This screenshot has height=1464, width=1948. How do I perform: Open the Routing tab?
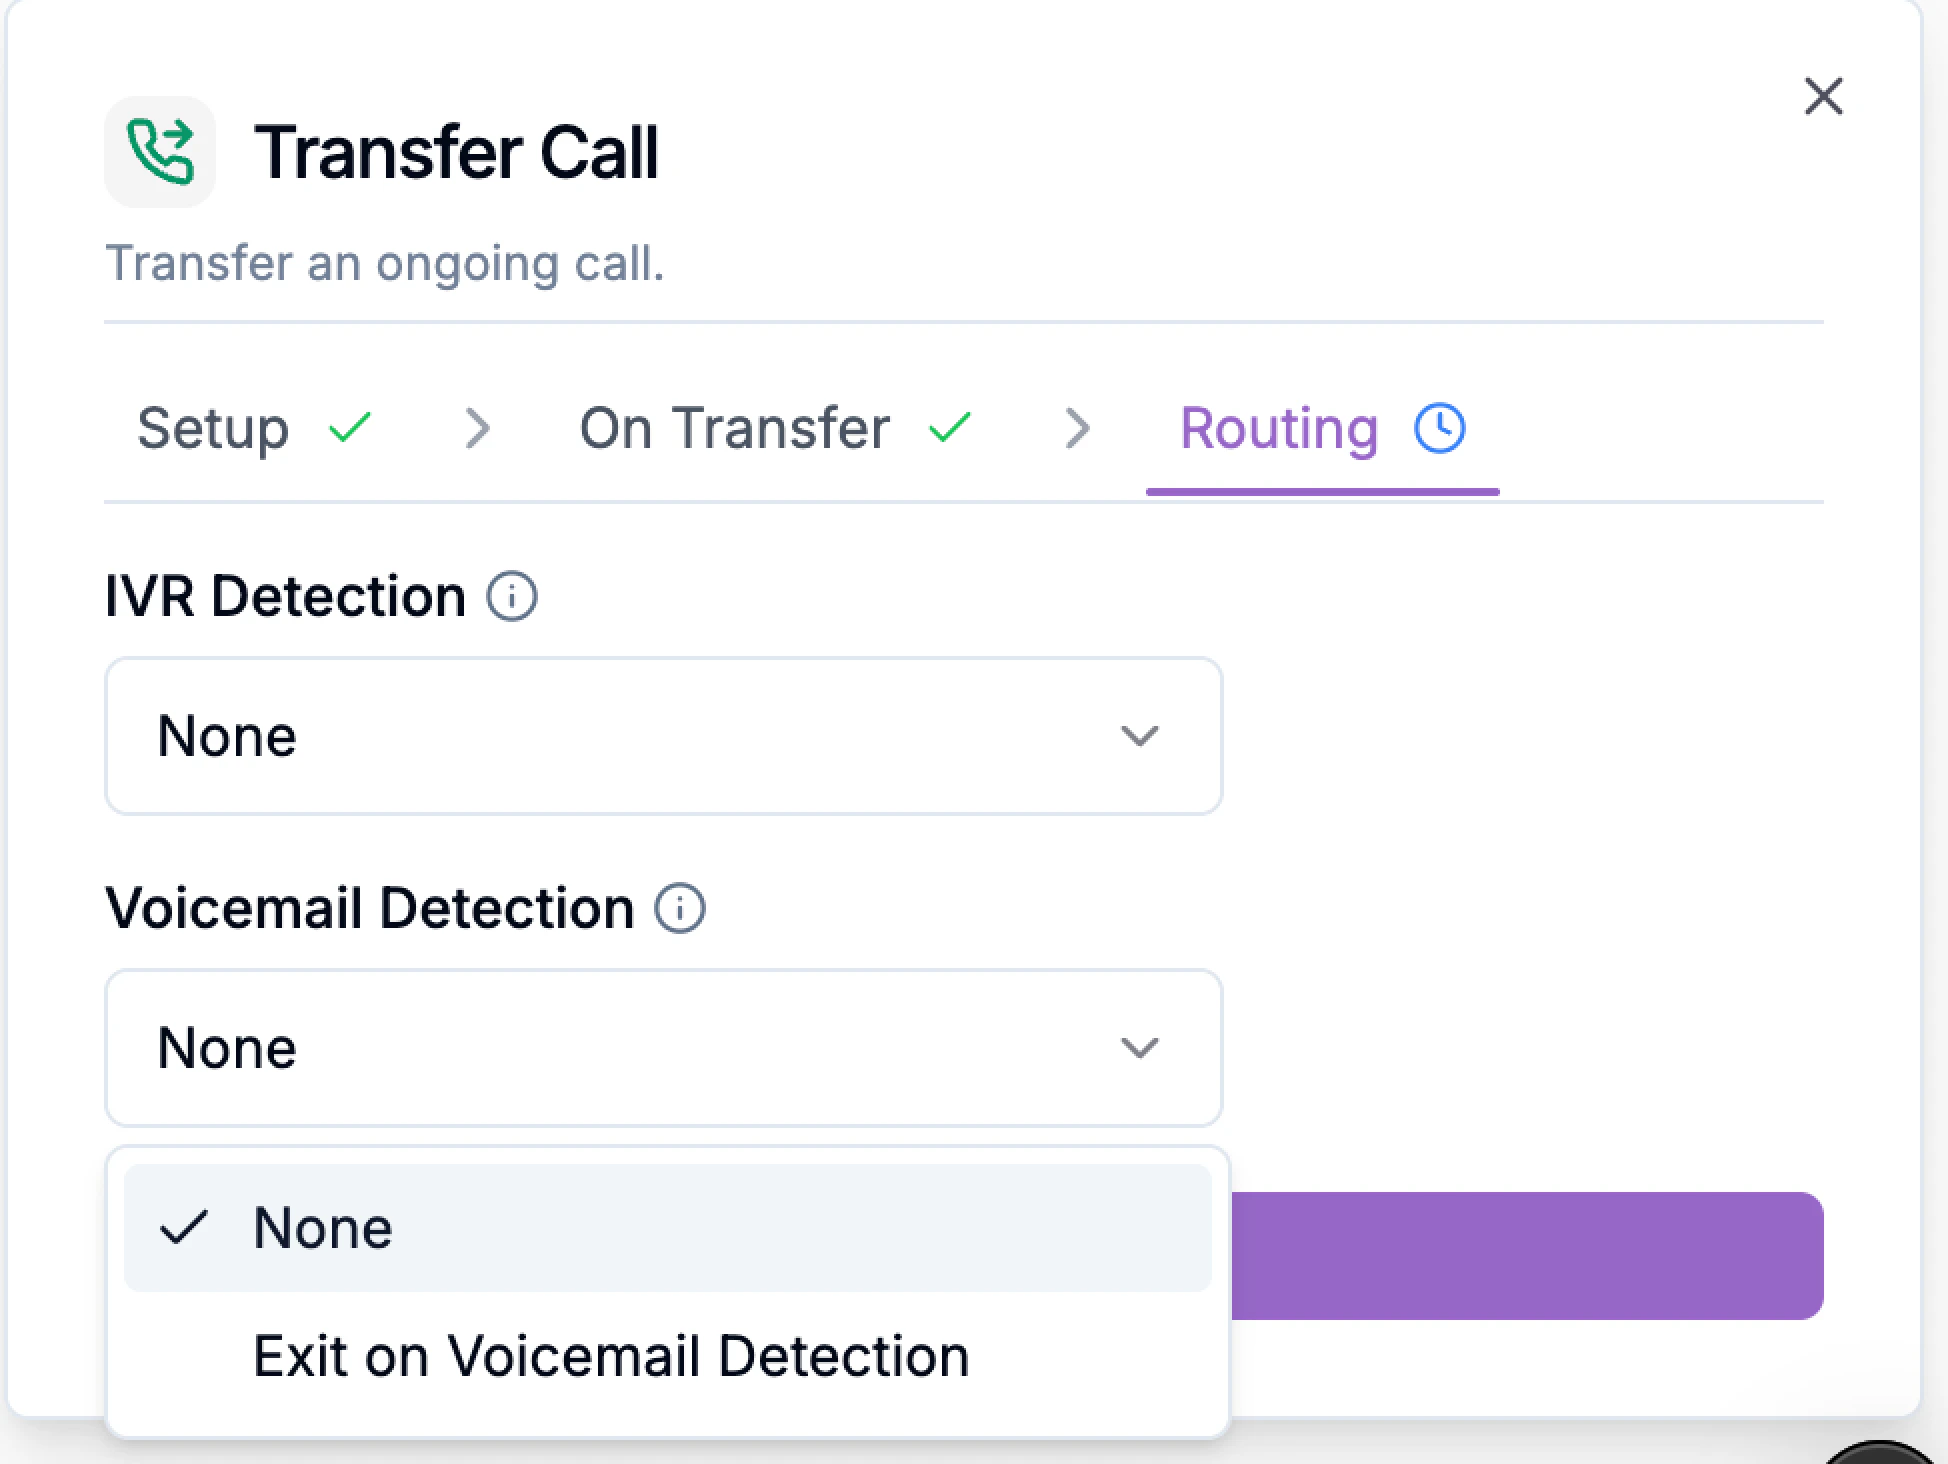[1280, 428]
